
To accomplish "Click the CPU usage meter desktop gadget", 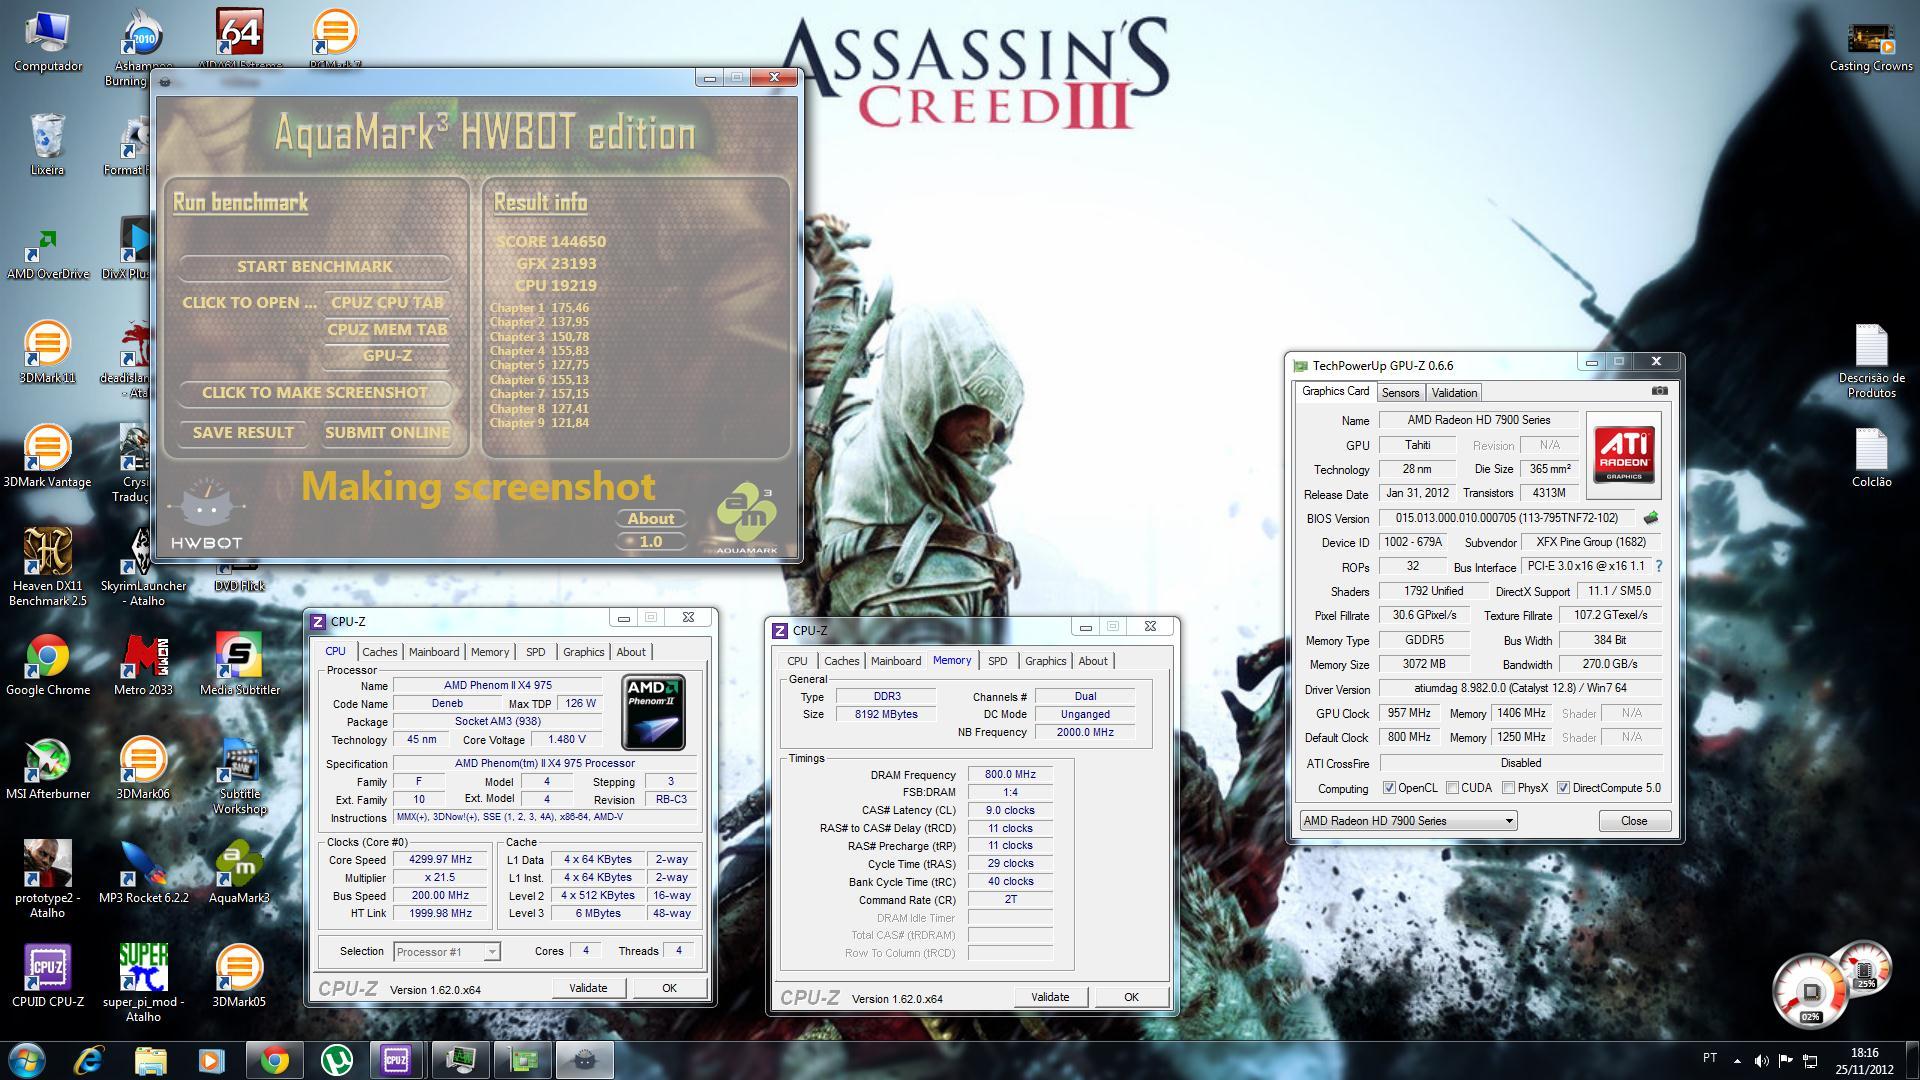I will pyautogui.click(x=1811, y=992).
